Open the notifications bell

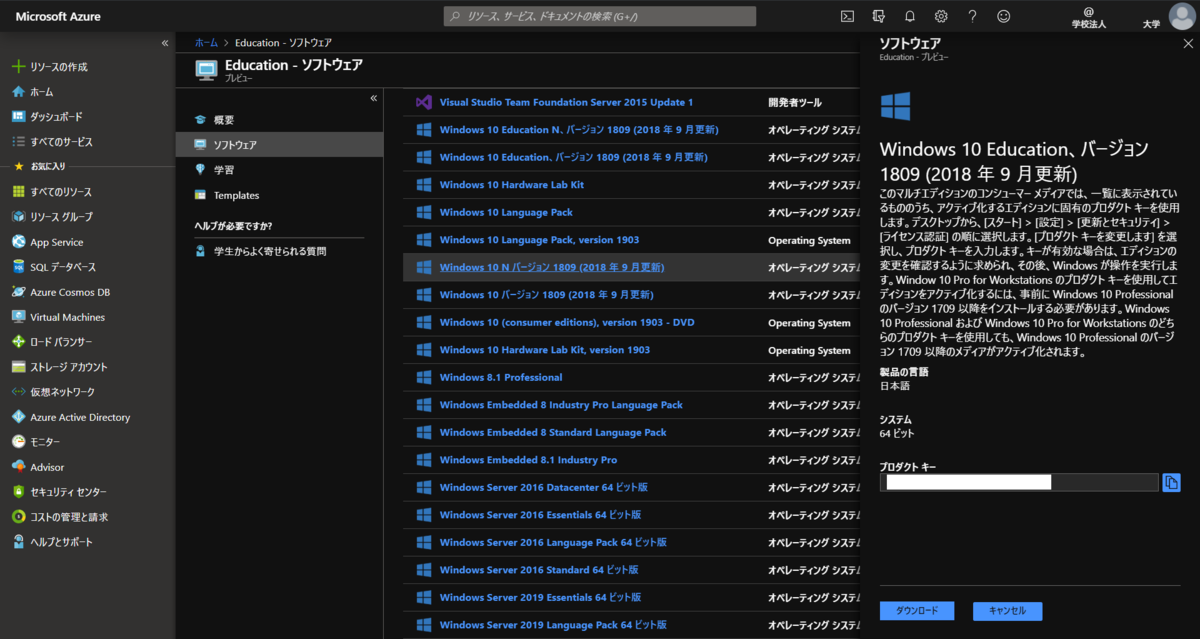tap(909, 16)
